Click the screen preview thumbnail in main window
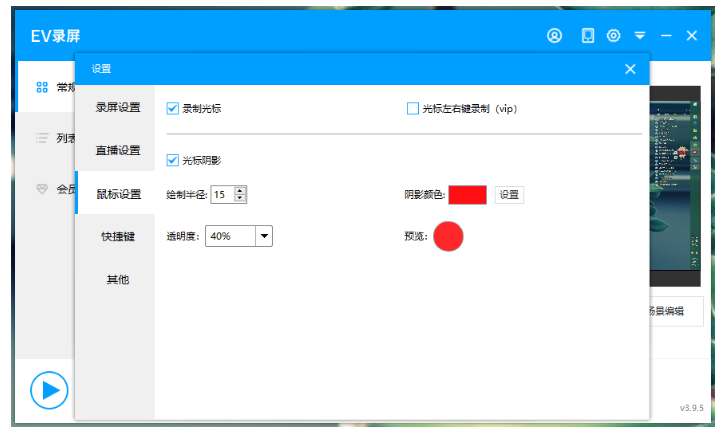This screenshot has width=728, height=437. (675, 186)
